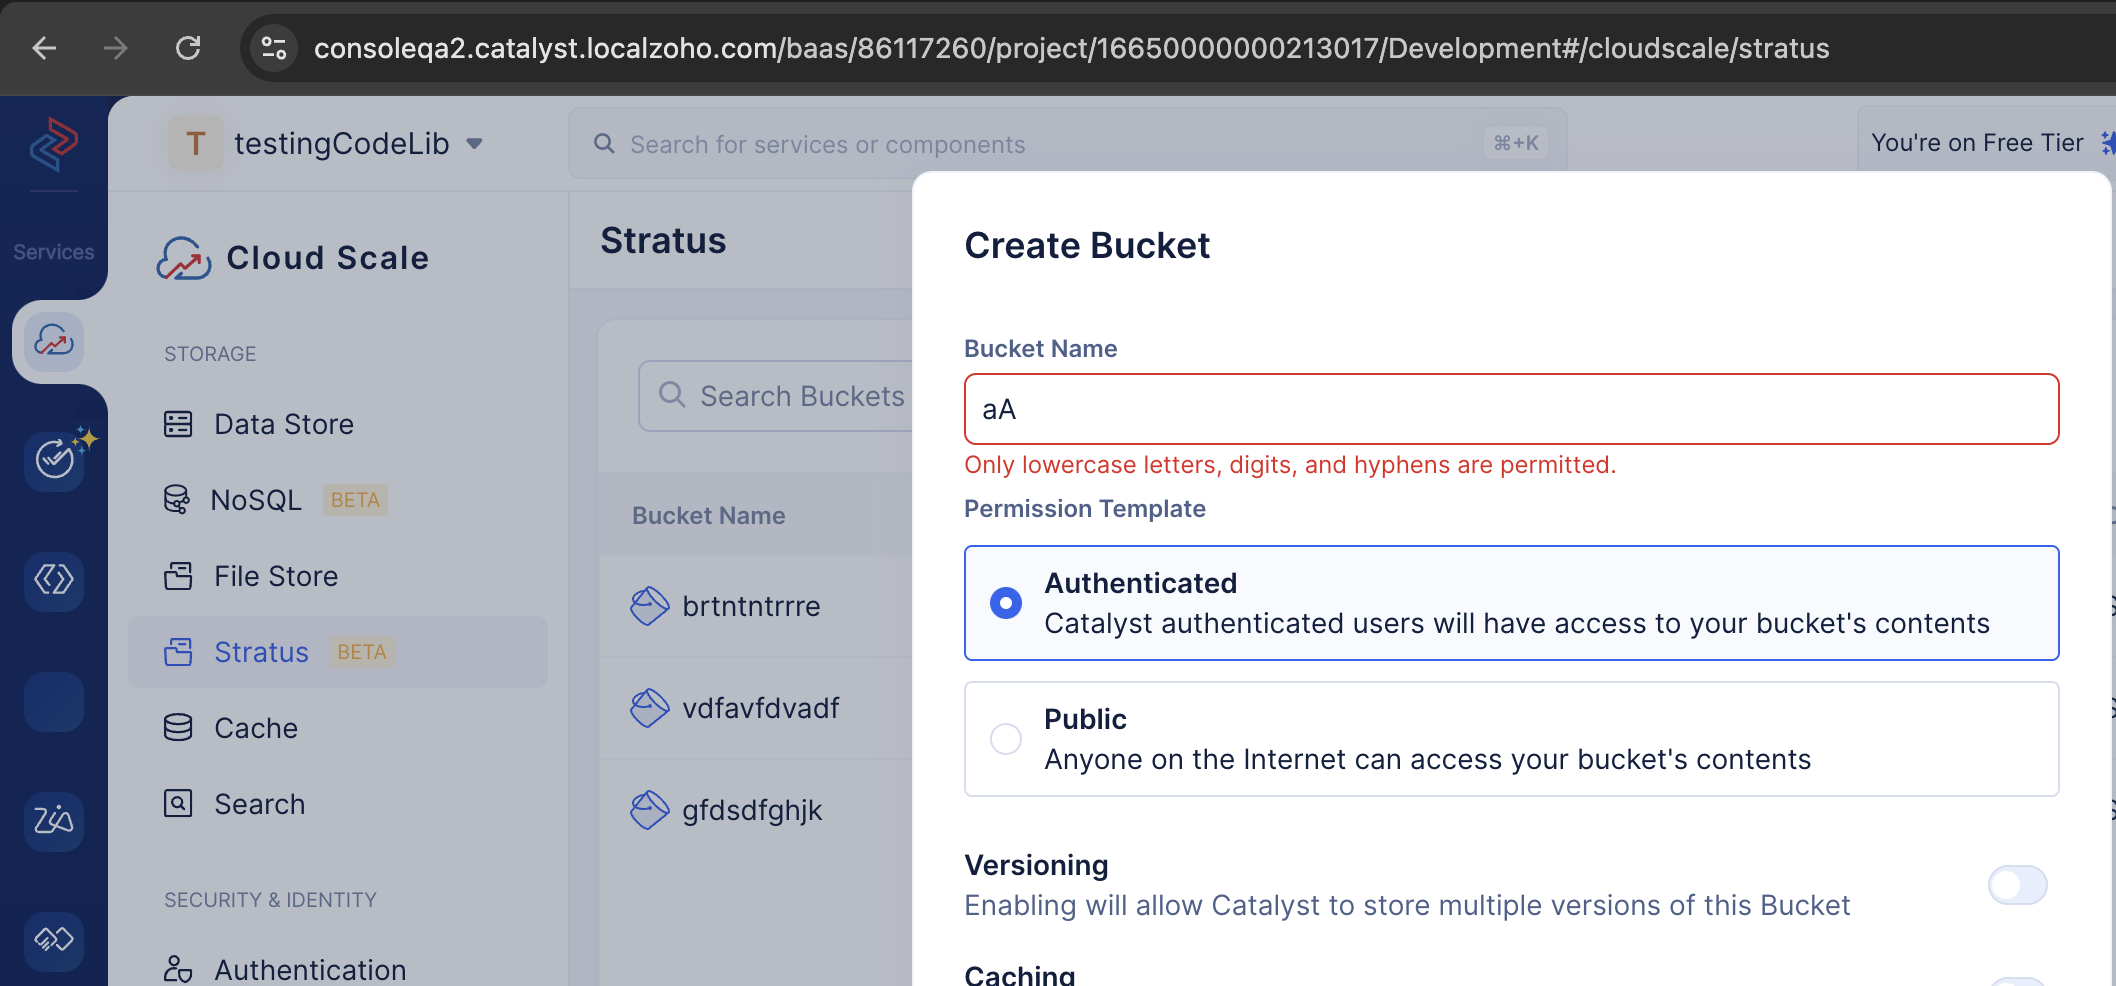Click the Data Store table icon
Screen dimensions: 2116x986
coord(178,424)
